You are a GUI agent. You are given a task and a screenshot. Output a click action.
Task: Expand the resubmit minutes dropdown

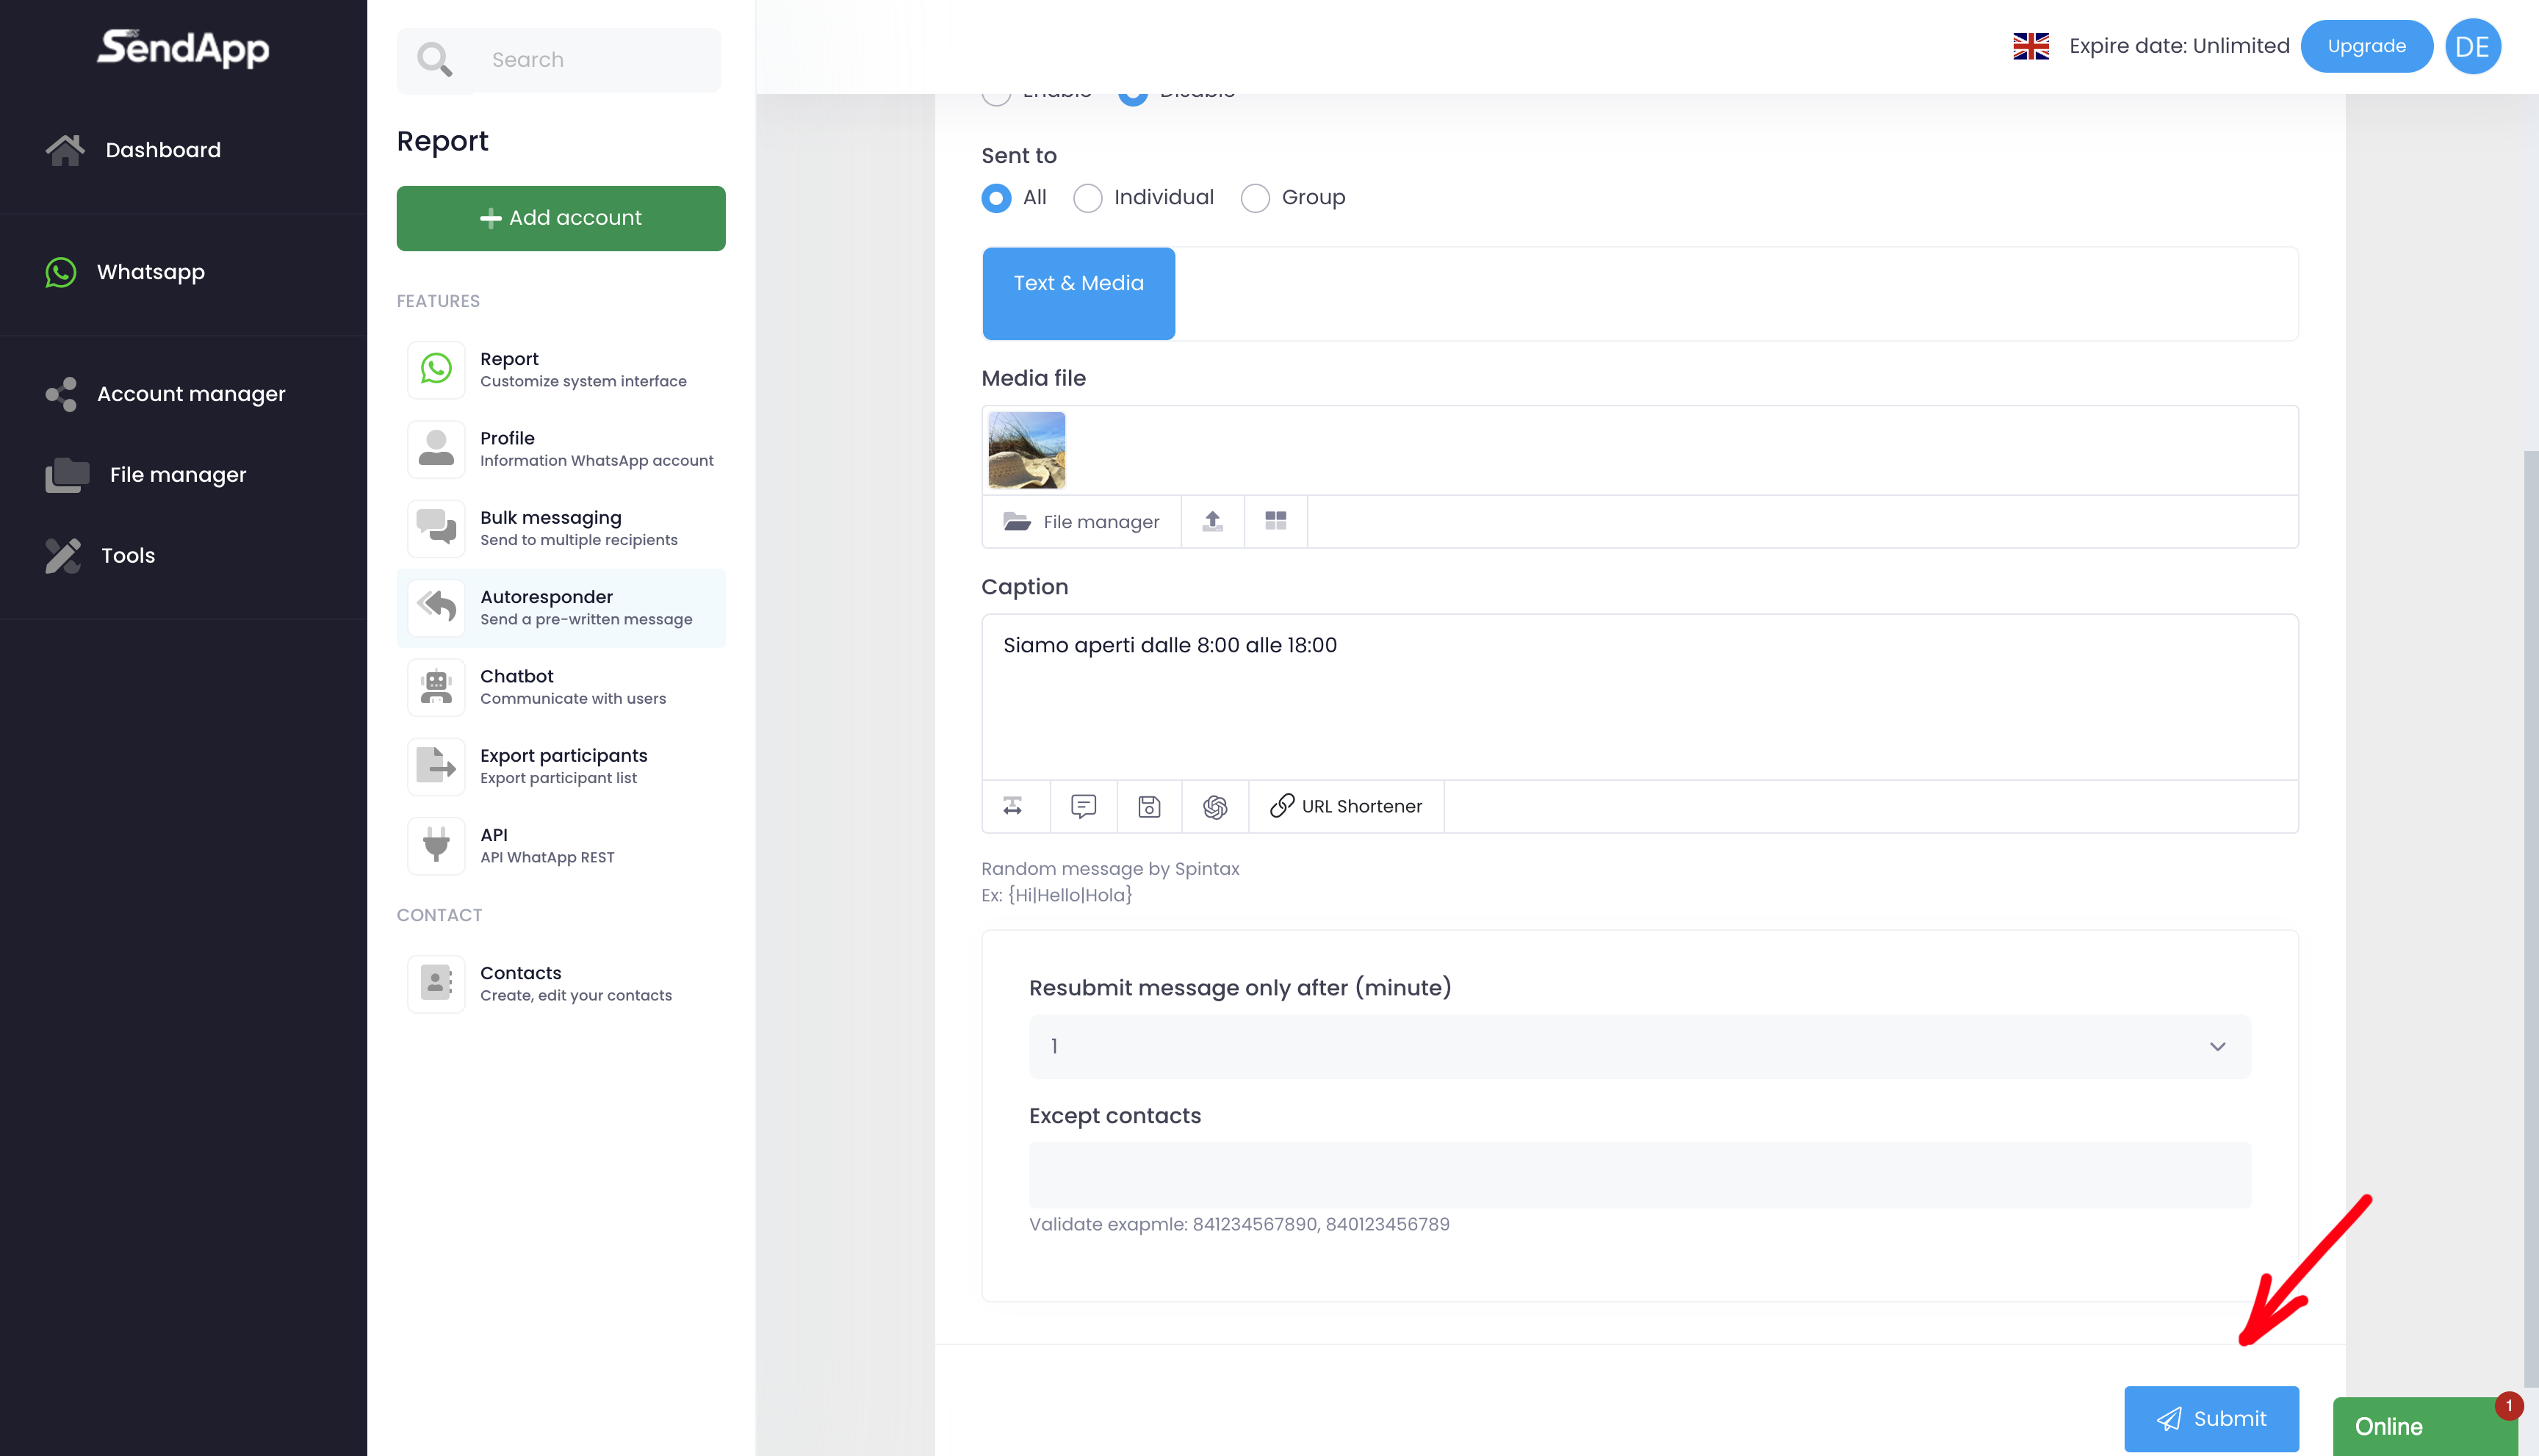coord(1639,1046)
